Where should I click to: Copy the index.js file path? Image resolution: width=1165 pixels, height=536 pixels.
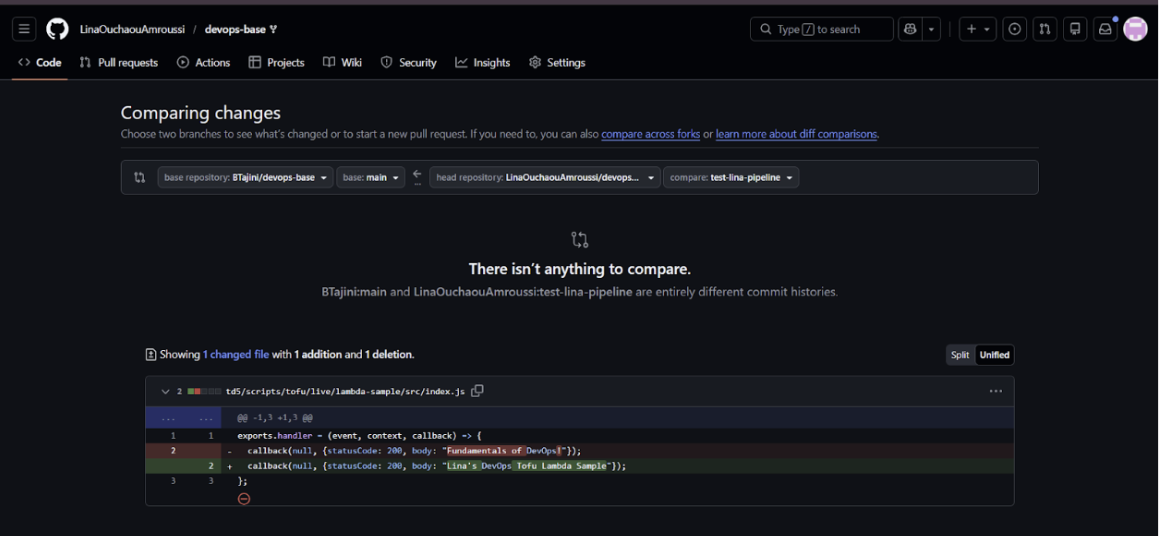478,391
